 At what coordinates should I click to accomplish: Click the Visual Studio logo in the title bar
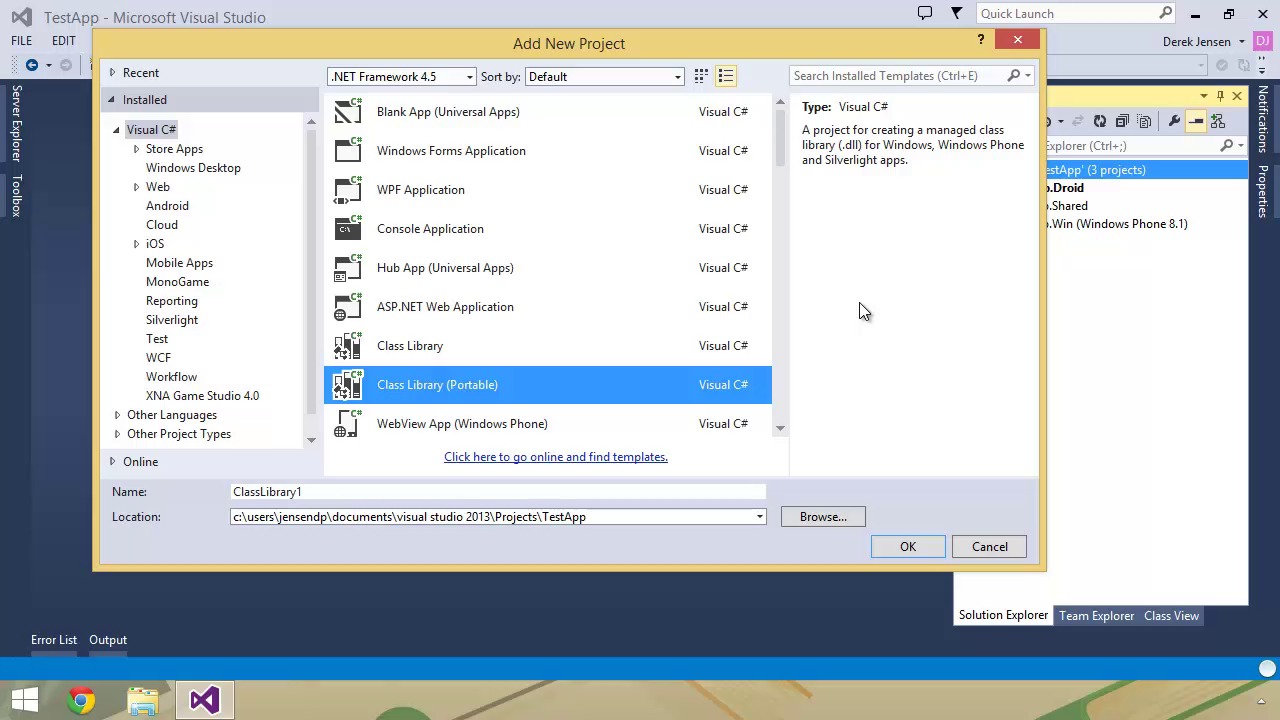click(21, 17)
